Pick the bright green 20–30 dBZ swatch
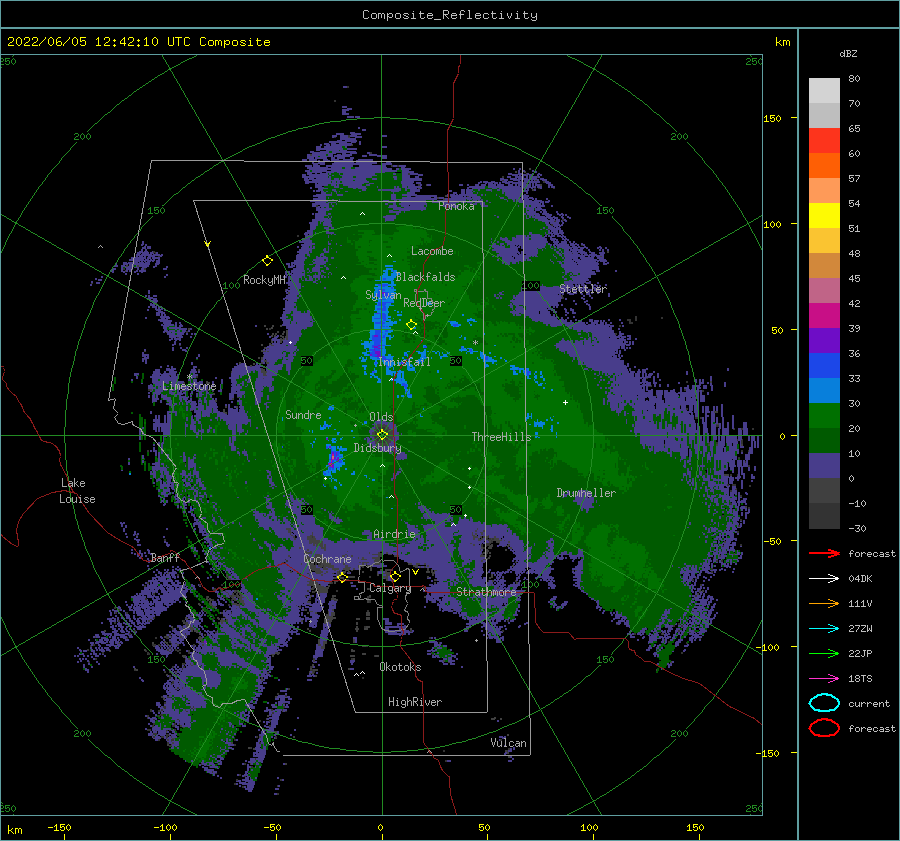Image resolution: width=900 pixels, height=841 pixels. [x=824, y=416]
